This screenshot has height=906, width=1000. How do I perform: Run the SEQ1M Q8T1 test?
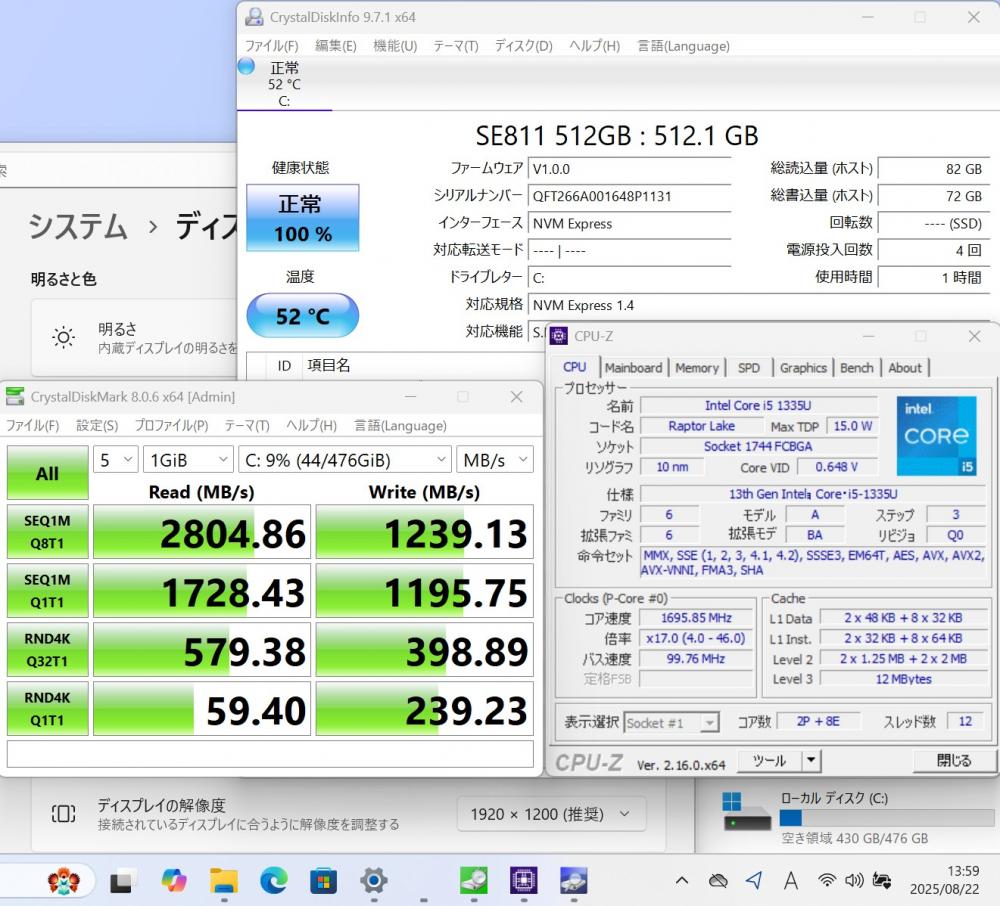click(x=48, y=532)
